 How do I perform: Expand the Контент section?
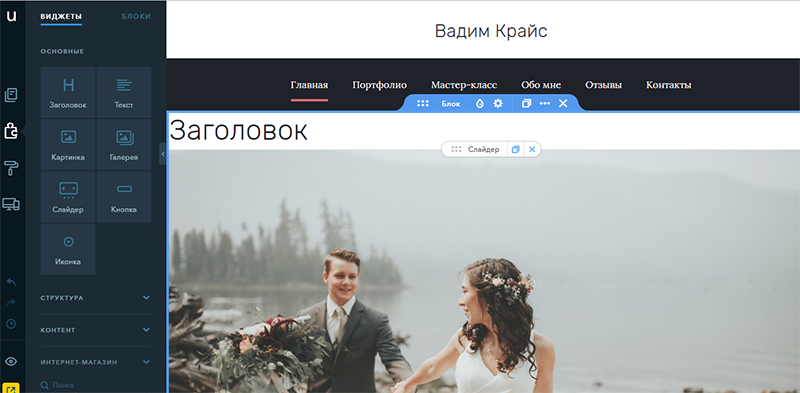click(x=96, y=330)
